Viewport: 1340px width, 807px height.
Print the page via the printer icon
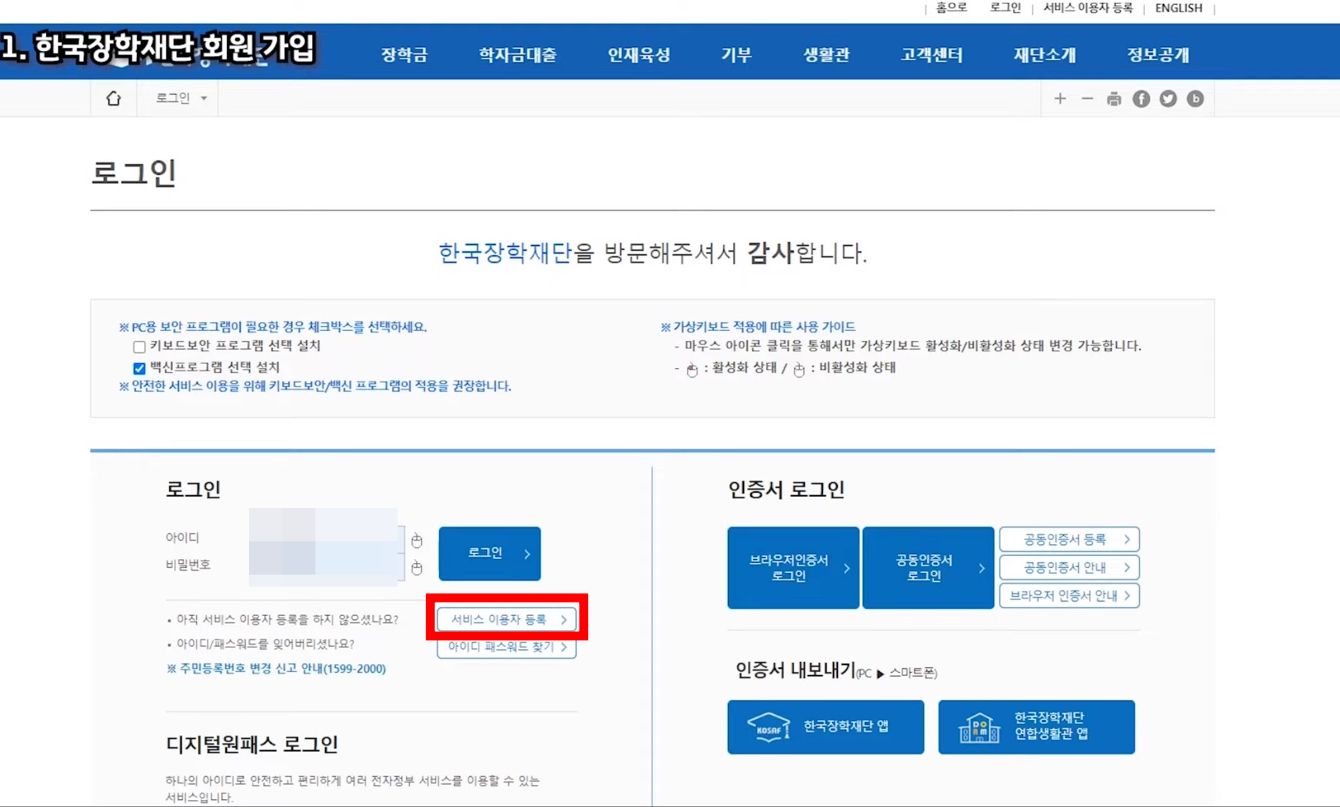(x=1114, y=99)
